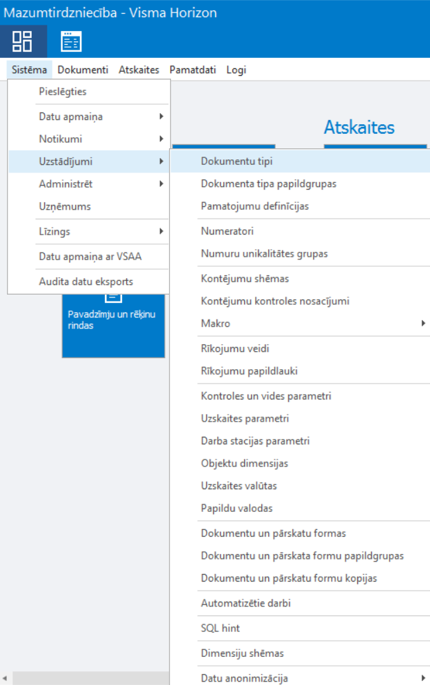Screen dimensions: 430x685
Task: Expand Datu anonimizācija submenu arrow
Action: pyautogui.click(x=423, y=678)
